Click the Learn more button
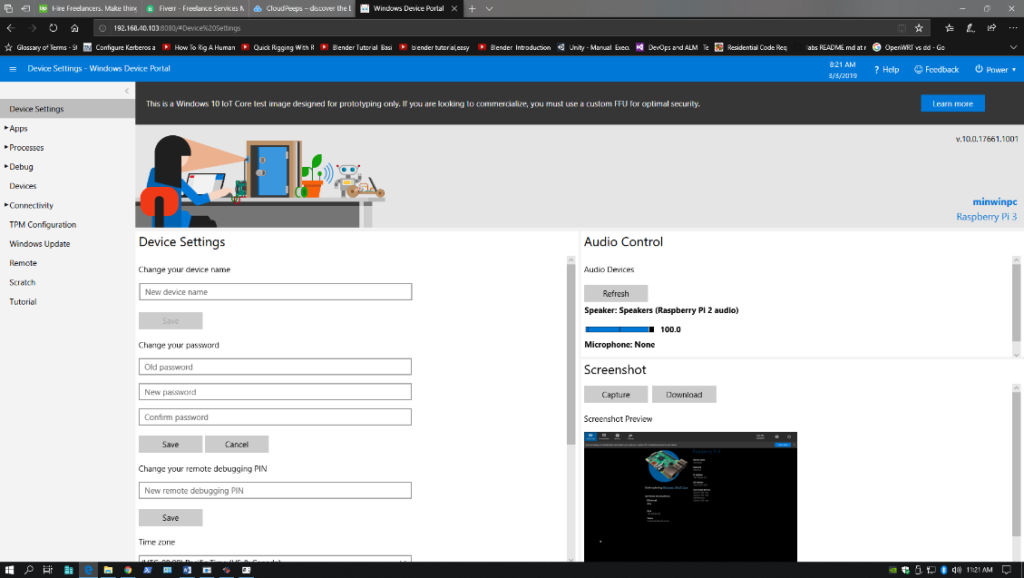This screenshot has height=578, width=1024. click(x=951, y=102)
